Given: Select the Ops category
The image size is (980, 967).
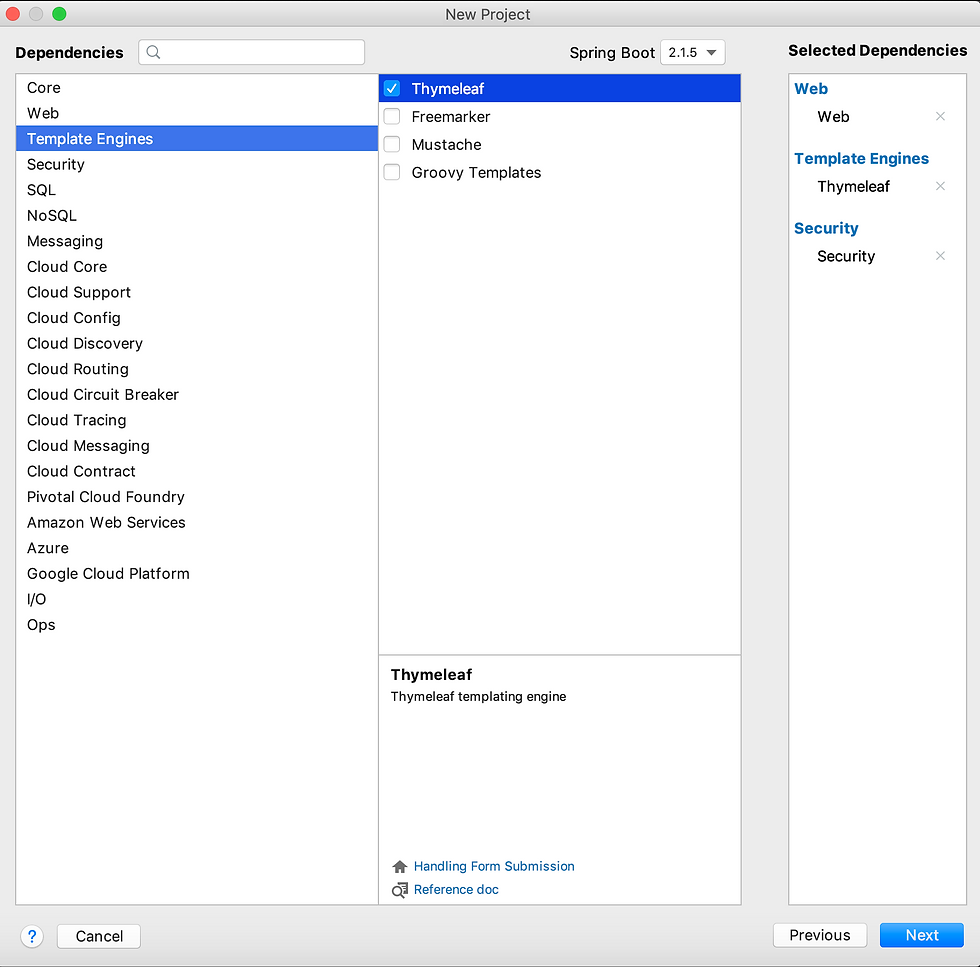Looking at the screenshot, I should tap(197, 626).
